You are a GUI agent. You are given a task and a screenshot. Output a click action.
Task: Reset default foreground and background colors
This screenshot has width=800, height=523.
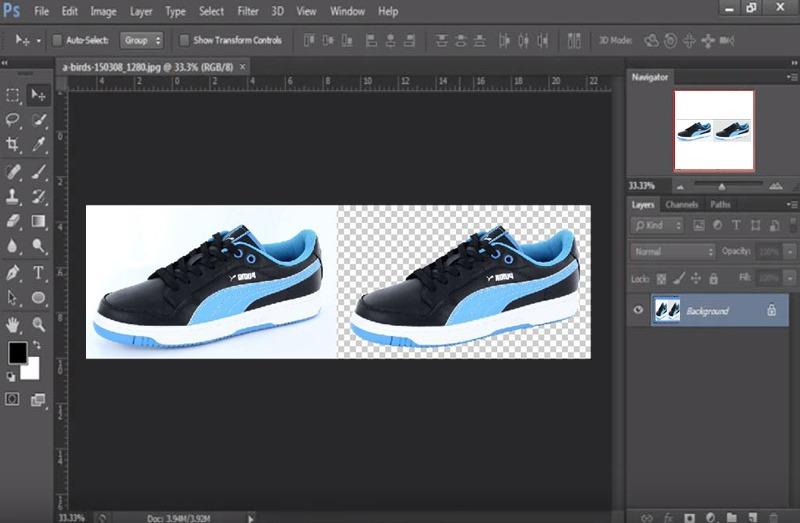pyautogui.click(x=11, y=377)
